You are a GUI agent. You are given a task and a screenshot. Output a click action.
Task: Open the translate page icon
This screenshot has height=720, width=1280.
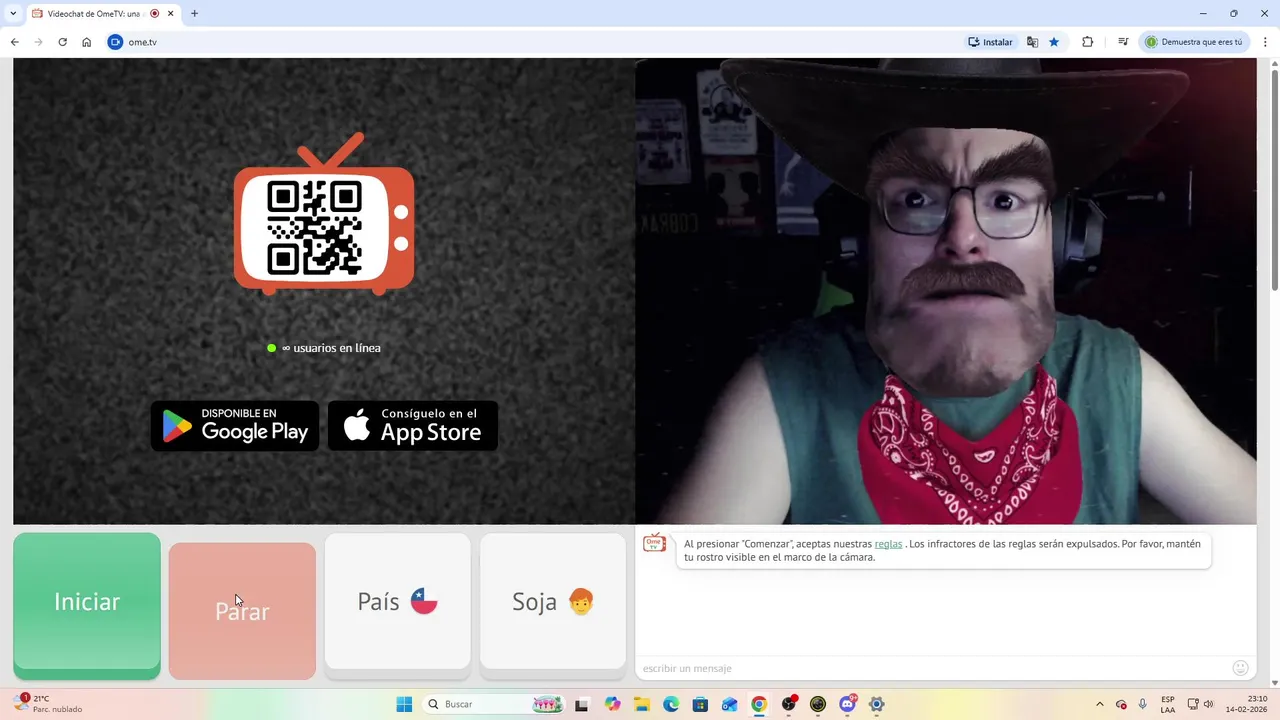coord(1032,42)
